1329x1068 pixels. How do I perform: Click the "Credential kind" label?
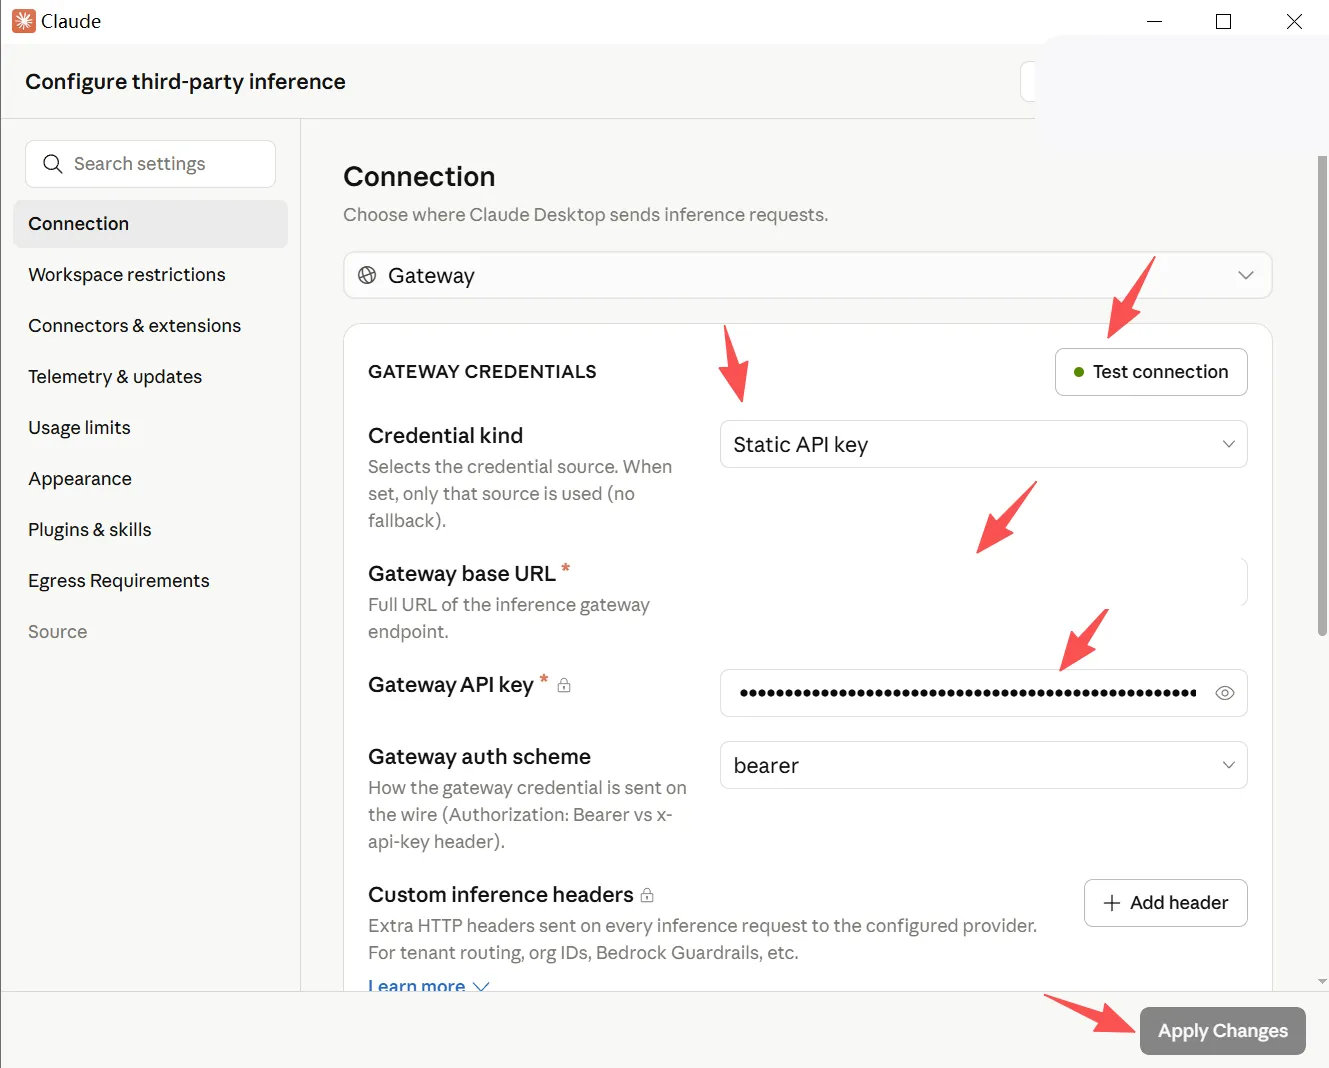445,436
